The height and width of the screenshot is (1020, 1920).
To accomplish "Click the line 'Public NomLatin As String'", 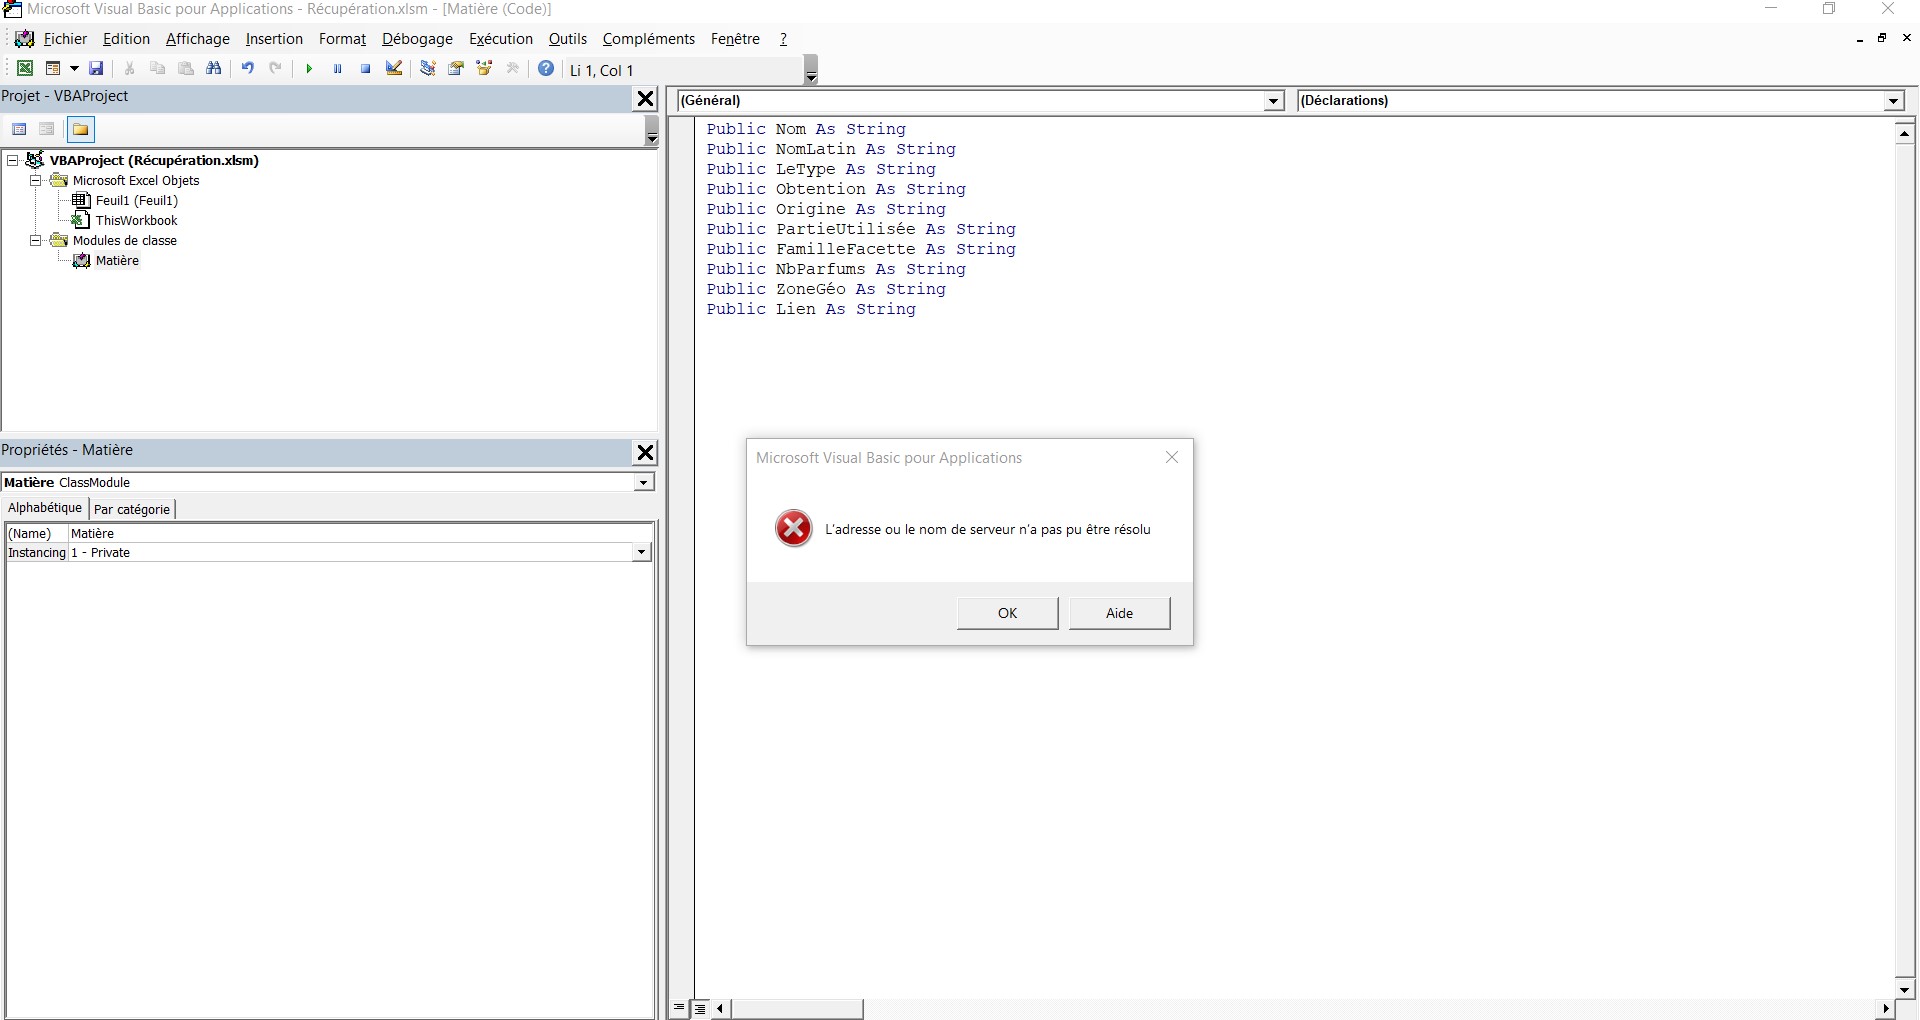I will [831, 149].
